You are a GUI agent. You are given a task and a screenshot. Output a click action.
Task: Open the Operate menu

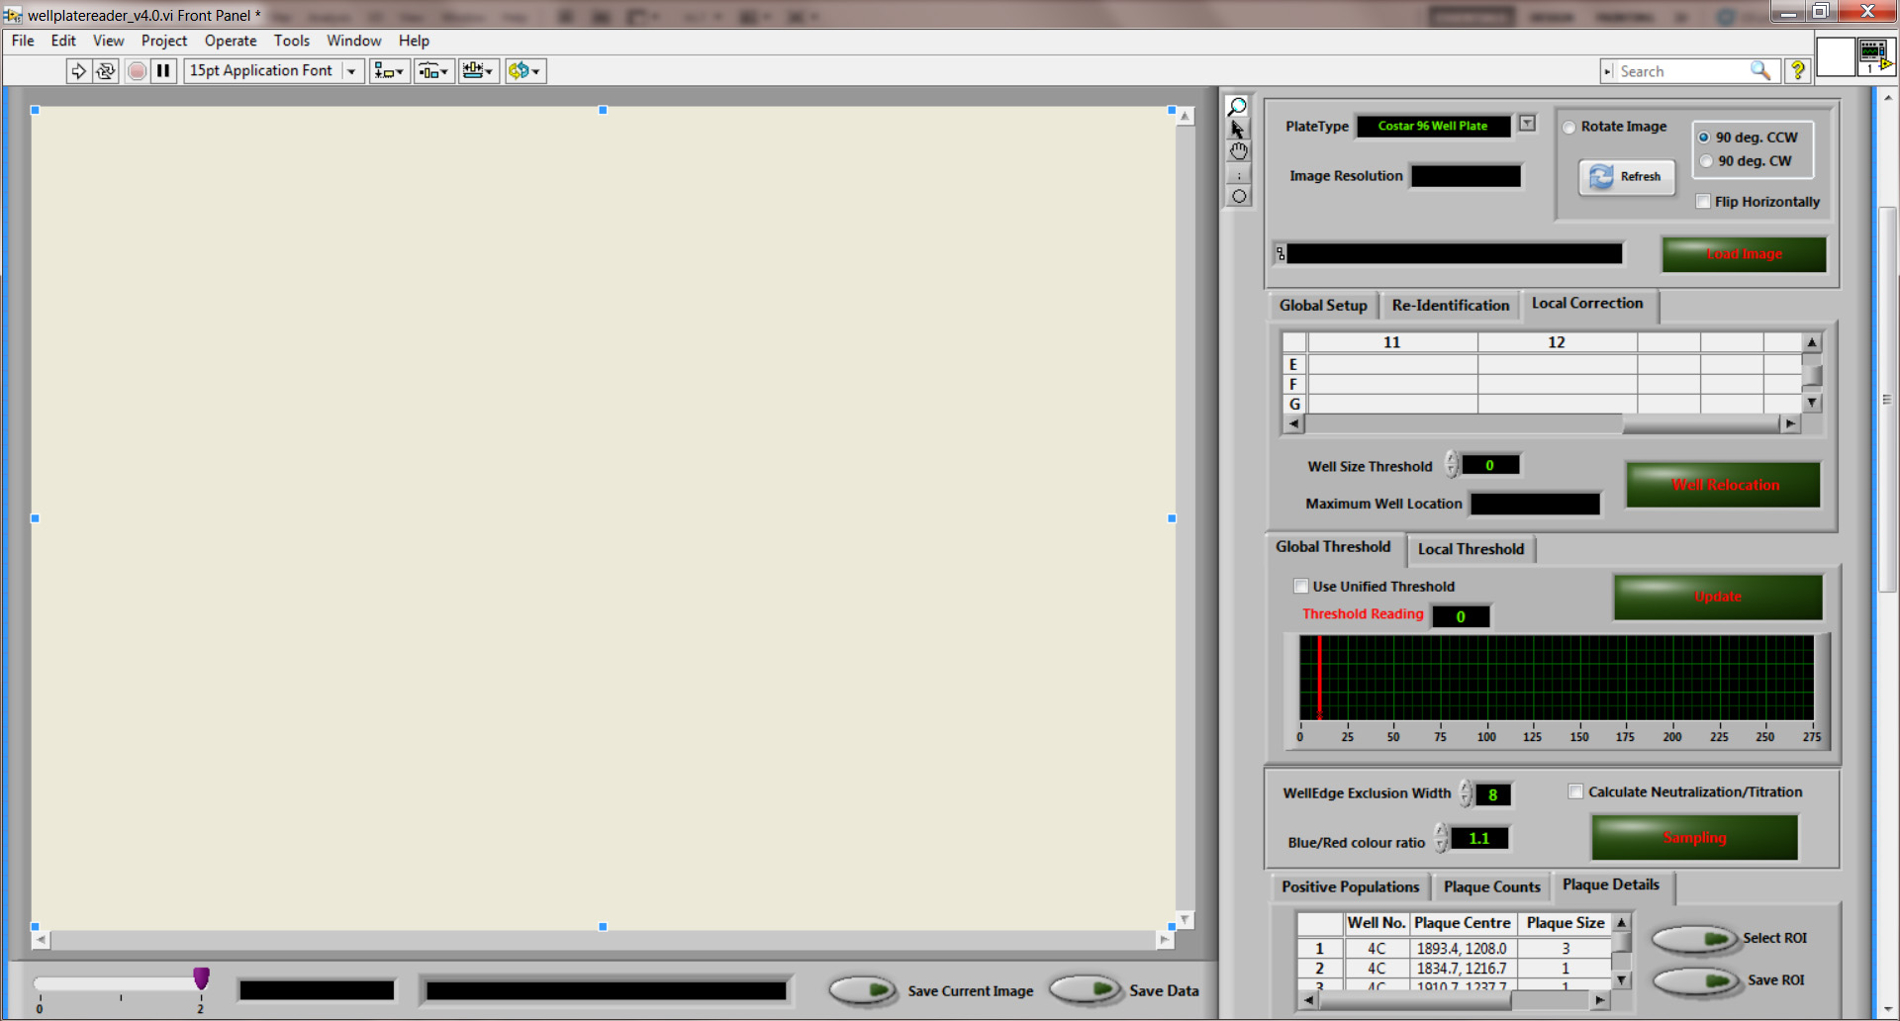coord(231,41)
